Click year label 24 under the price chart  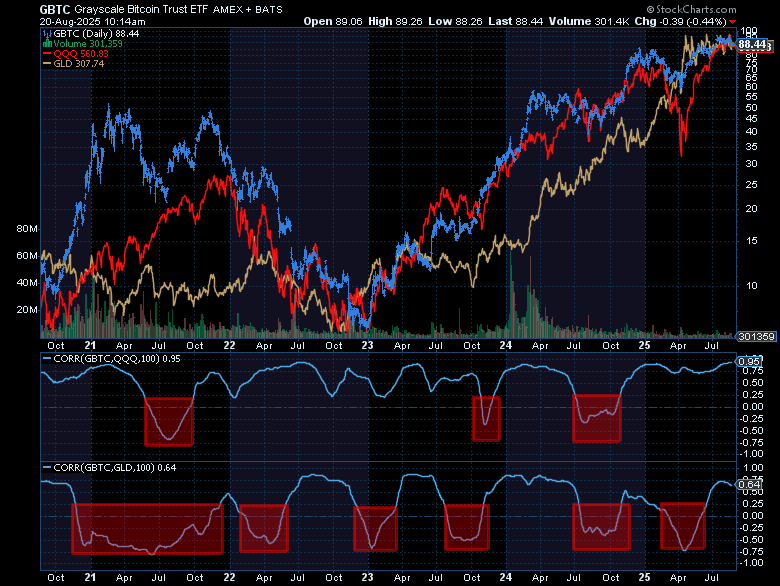(x=505, y=346)
